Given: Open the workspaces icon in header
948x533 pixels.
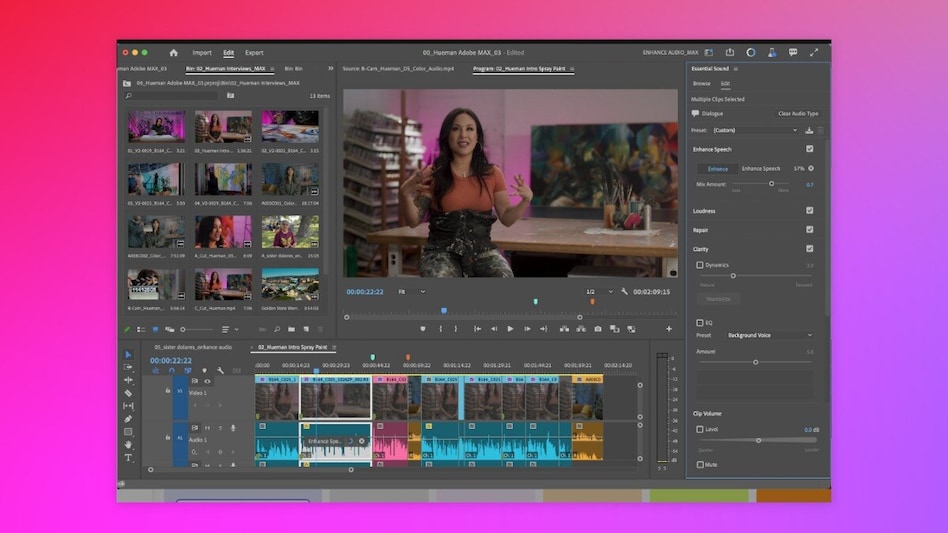Looking at the screenshot, I should click(709, 53).
